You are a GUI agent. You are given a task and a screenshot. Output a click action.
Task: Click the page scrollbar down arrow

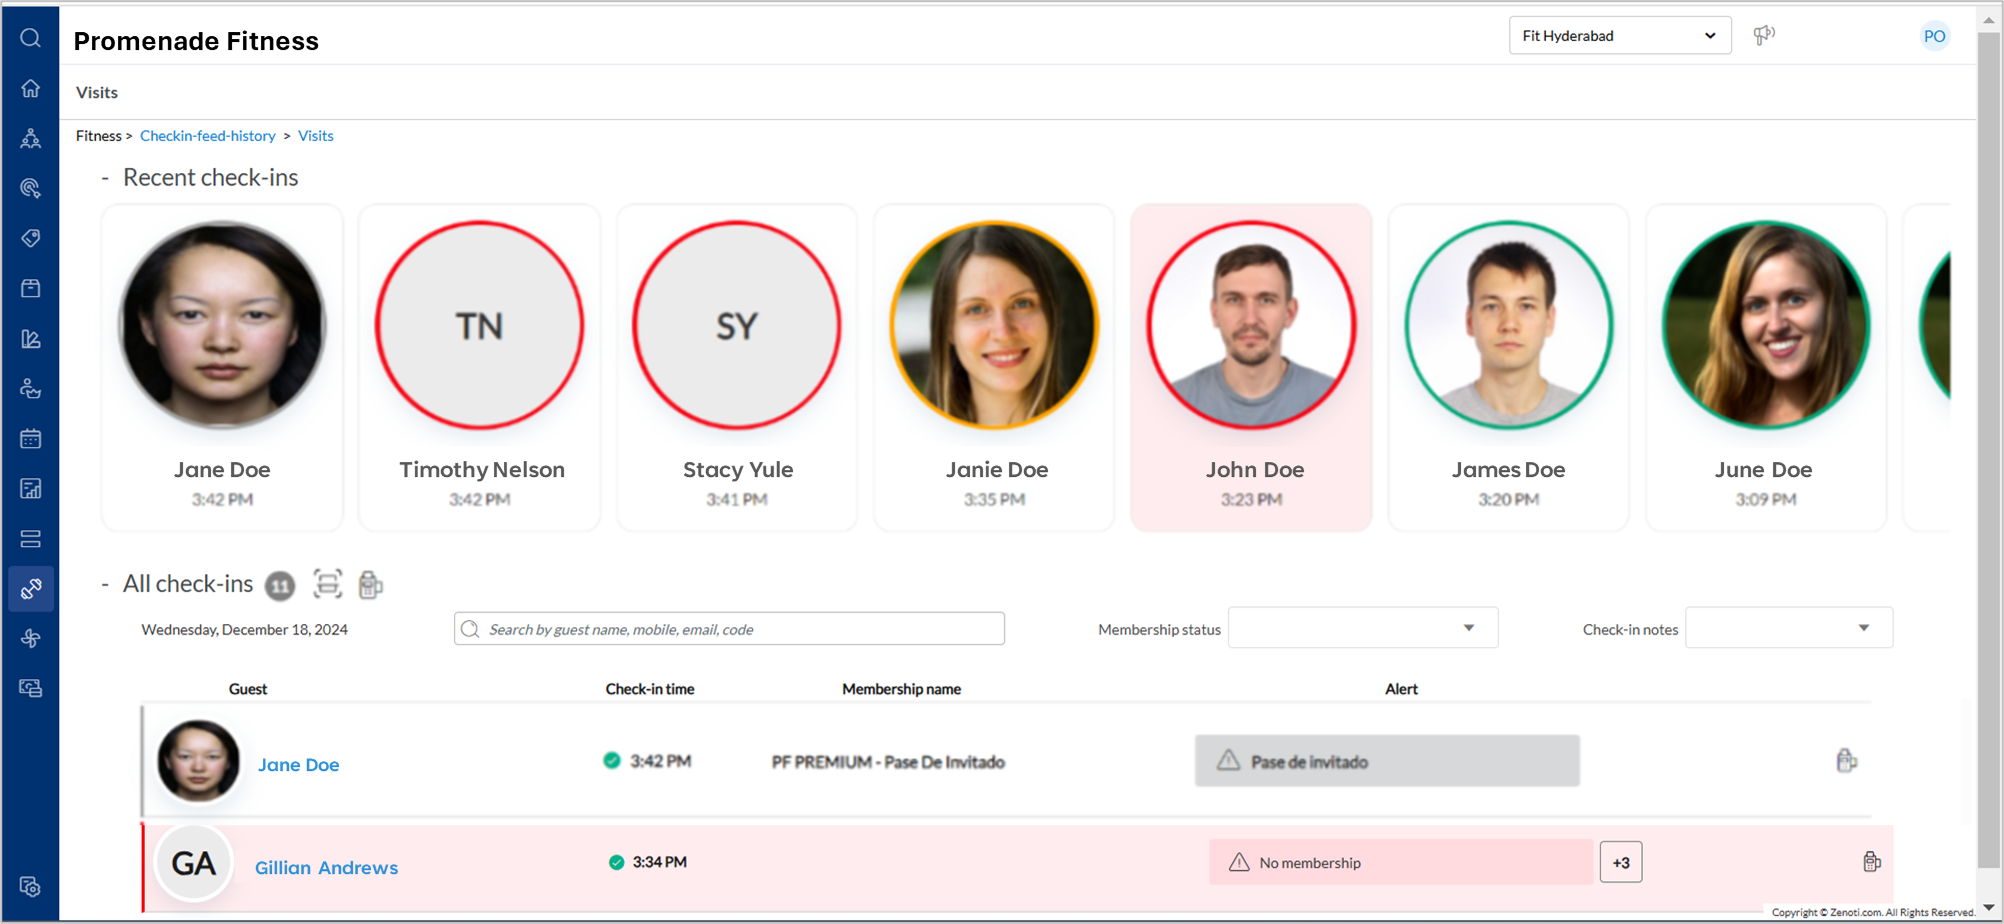click(1989, 907)
